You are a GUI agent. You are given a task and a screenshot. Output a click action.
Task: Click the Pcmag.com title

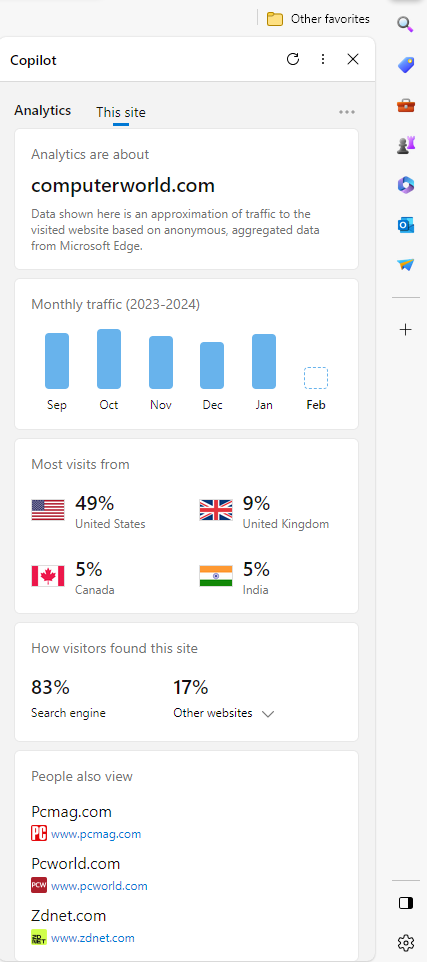[x=71, y=812]
